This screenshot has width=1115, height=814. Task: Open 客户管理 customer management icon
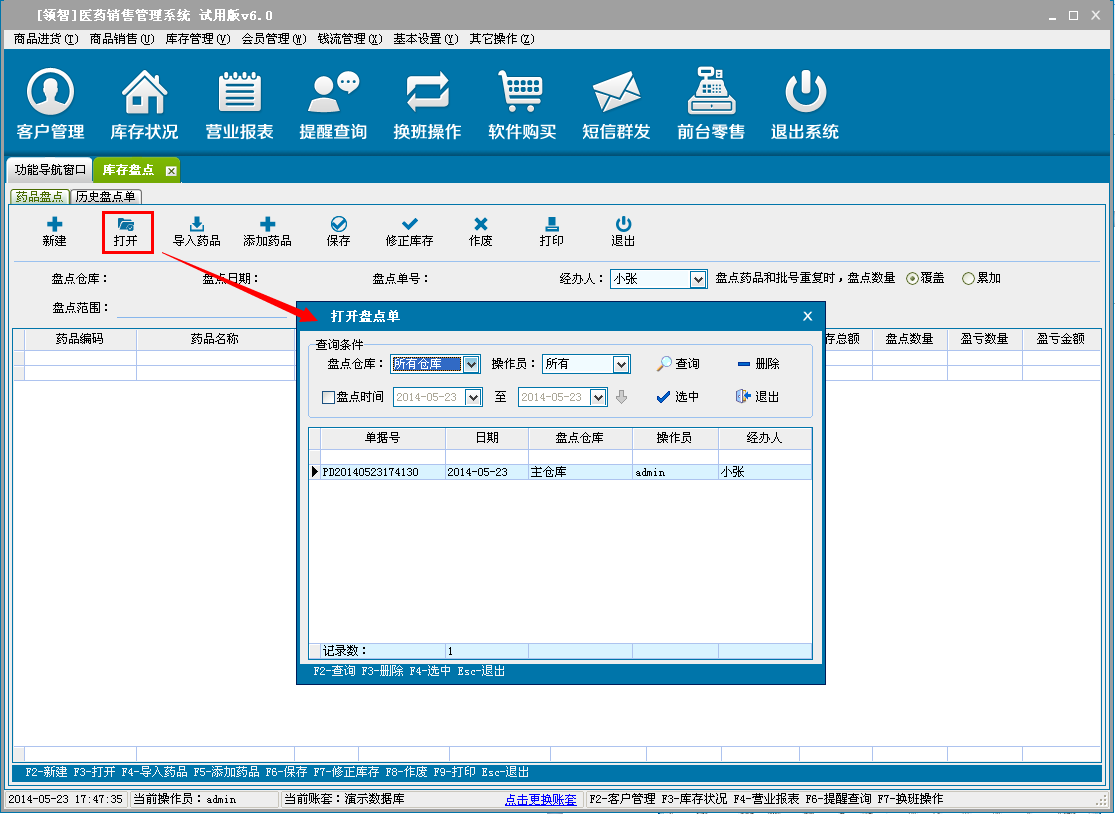tap(50, 93)
